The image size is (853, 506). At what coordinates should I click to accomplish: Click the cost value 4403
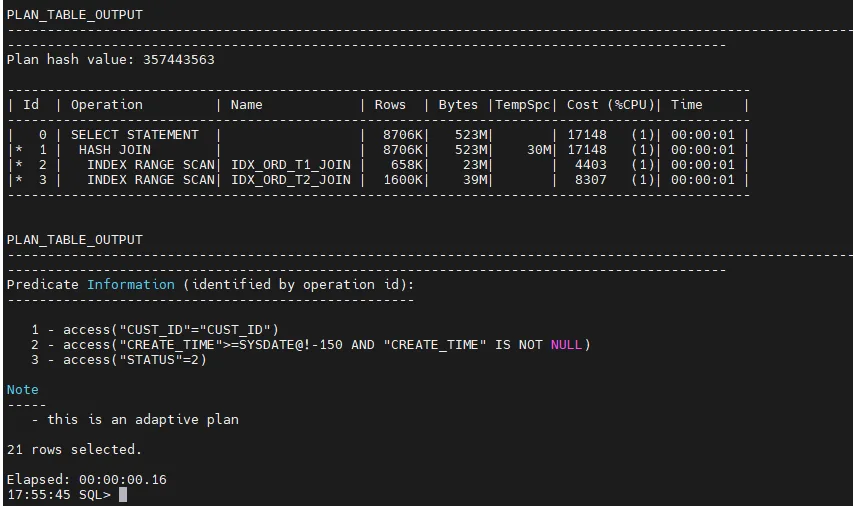(x=590, y=164)
